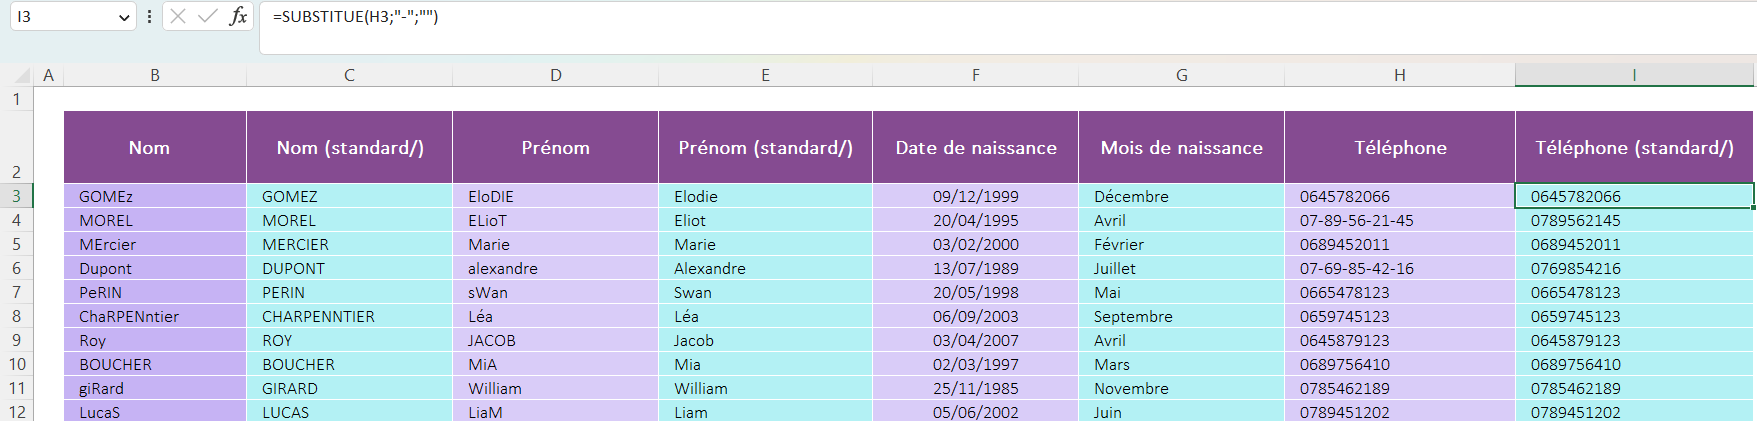Select row 3 header
This screenshot has height=421, width=1757.
(17, 196)
